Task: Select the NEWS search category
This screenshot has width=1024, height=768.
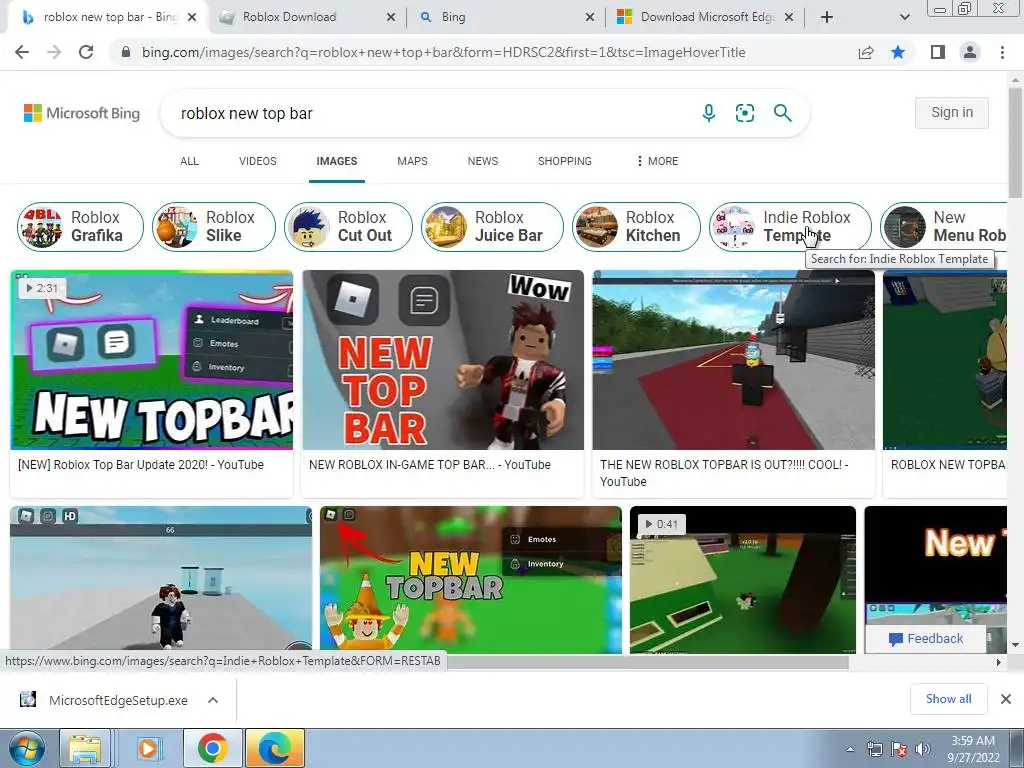Action: pyautogui.click(x=483, y=161)
